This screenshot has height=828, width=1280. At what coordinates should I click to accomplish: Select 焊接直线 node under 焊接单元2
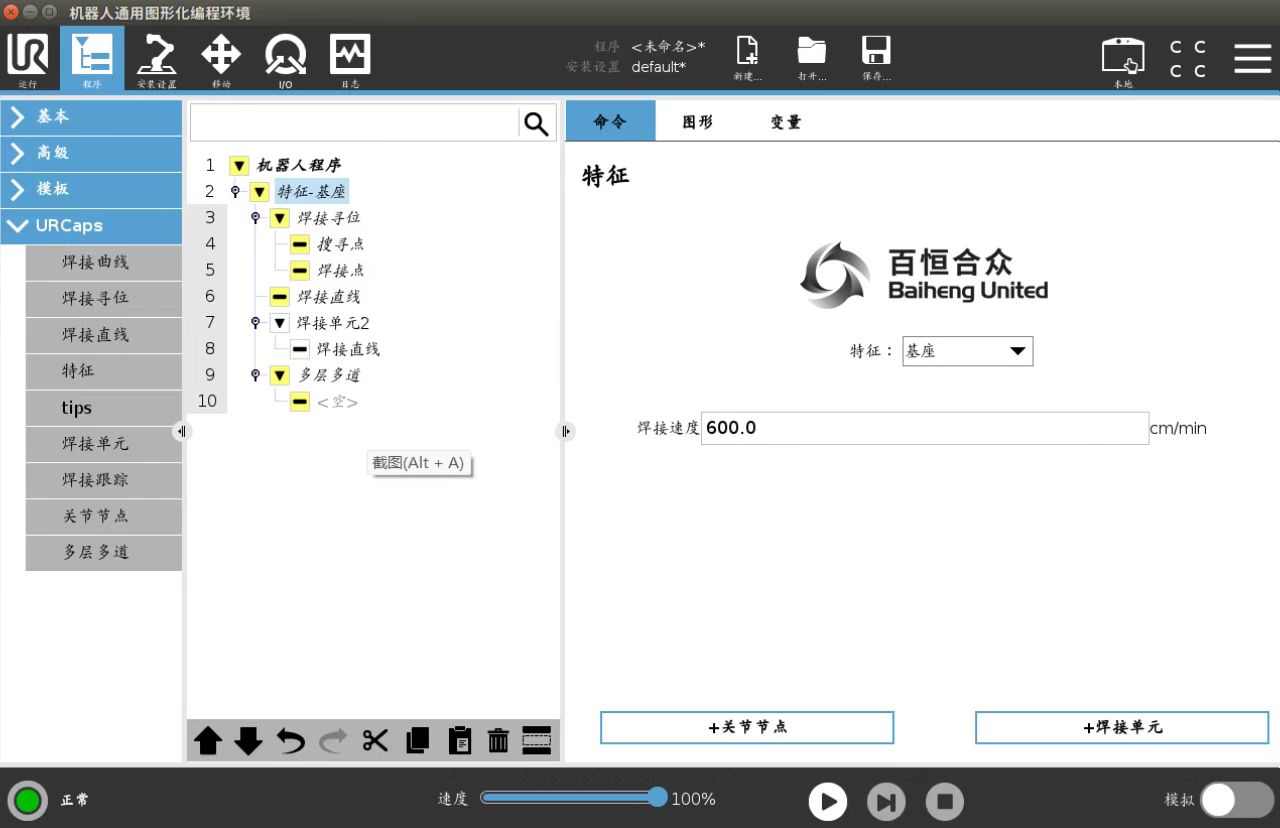[x=348, y=349]
